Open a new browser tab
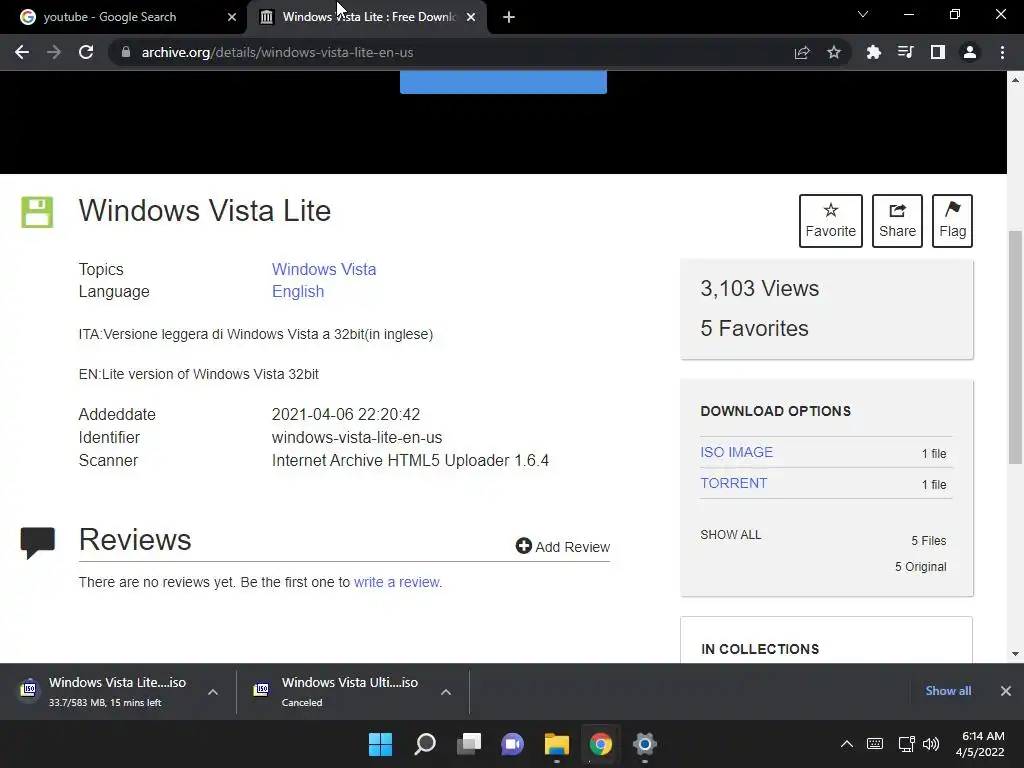1024x768 pixels. 509,17
